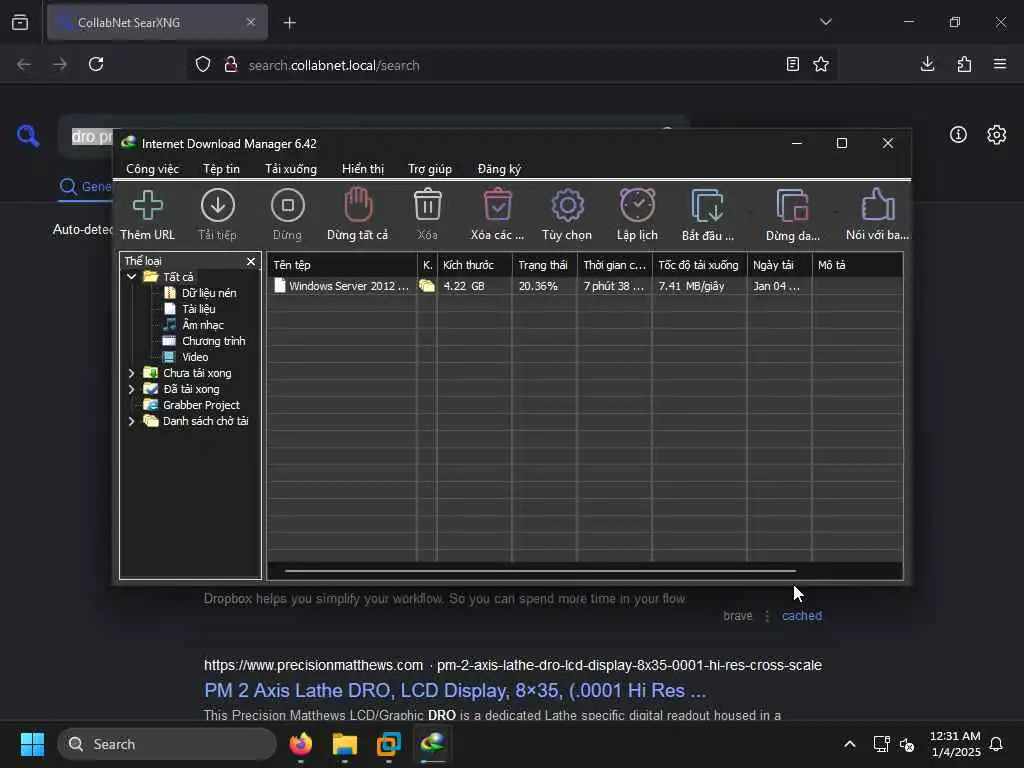Expand the Chưa tải xong node
This screenshot has height=768, width=1024.
point(131,373)
